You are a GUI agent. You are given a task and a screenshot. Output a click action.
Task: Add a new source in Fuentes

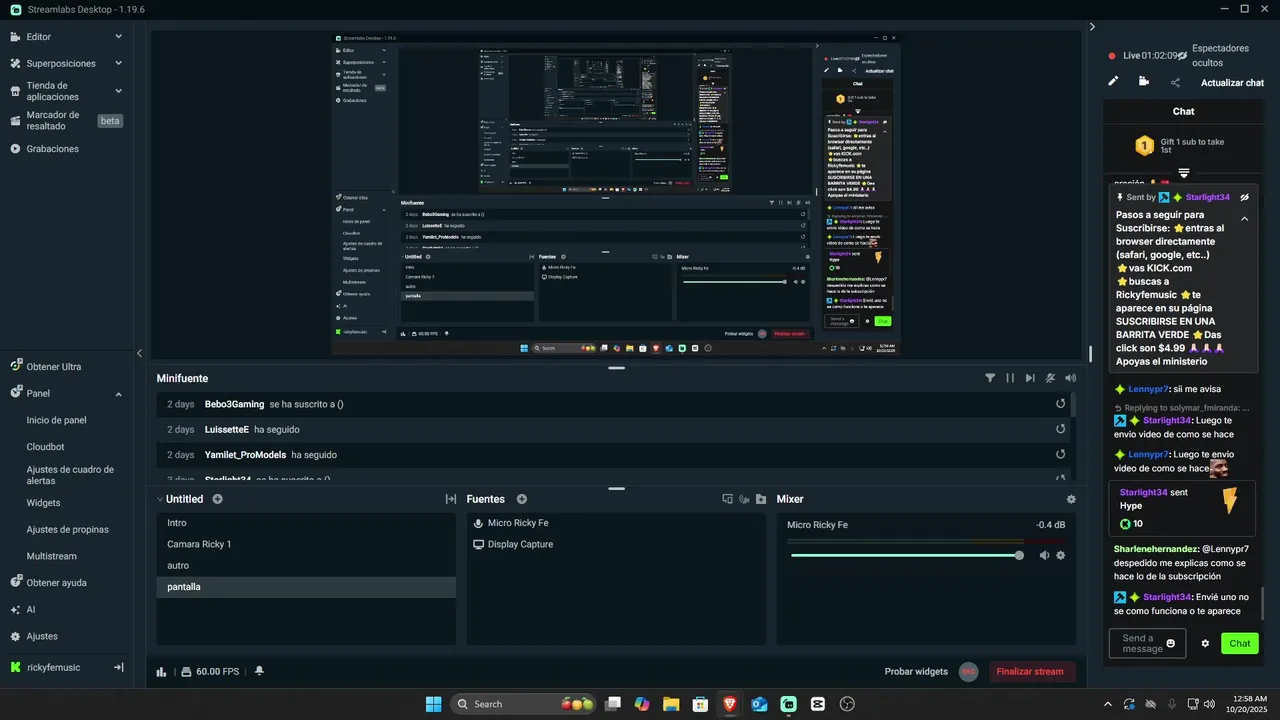point(521,499)
